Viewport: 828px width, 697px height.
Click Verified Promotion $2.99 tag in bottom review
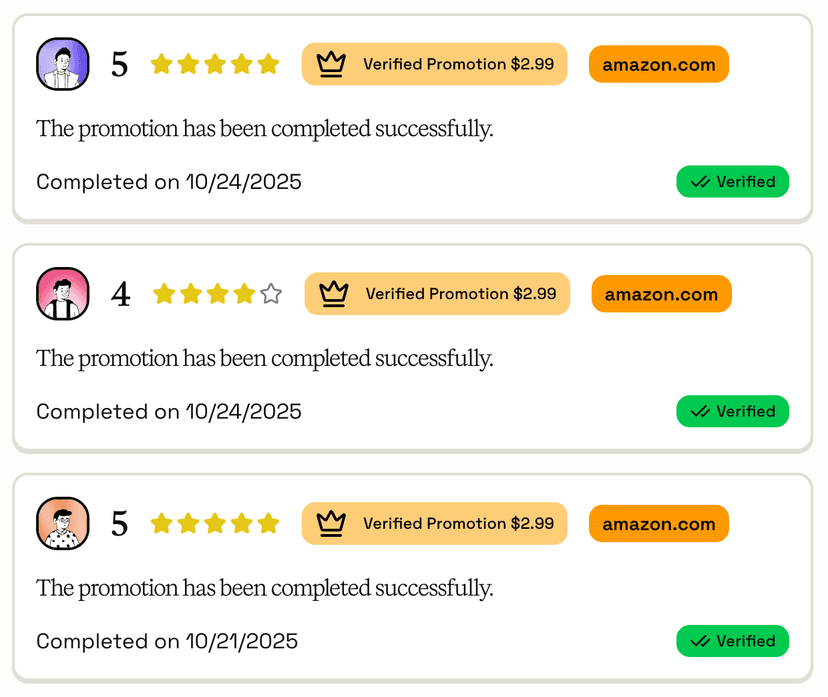click(434, 523)
